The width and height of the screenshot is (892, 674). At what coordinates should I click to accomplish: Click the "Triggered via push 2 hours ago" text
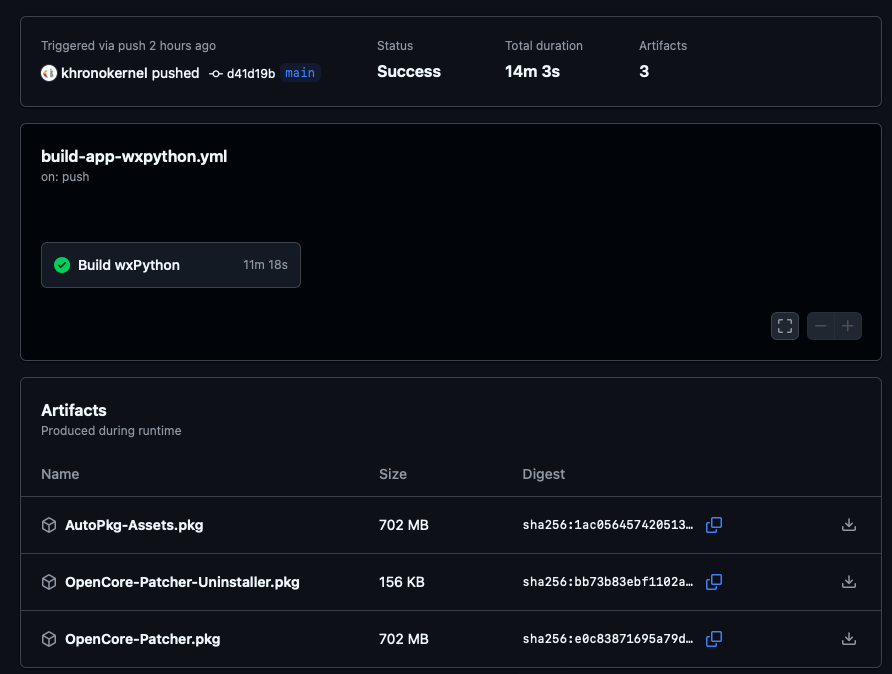[x=129, y=46]
